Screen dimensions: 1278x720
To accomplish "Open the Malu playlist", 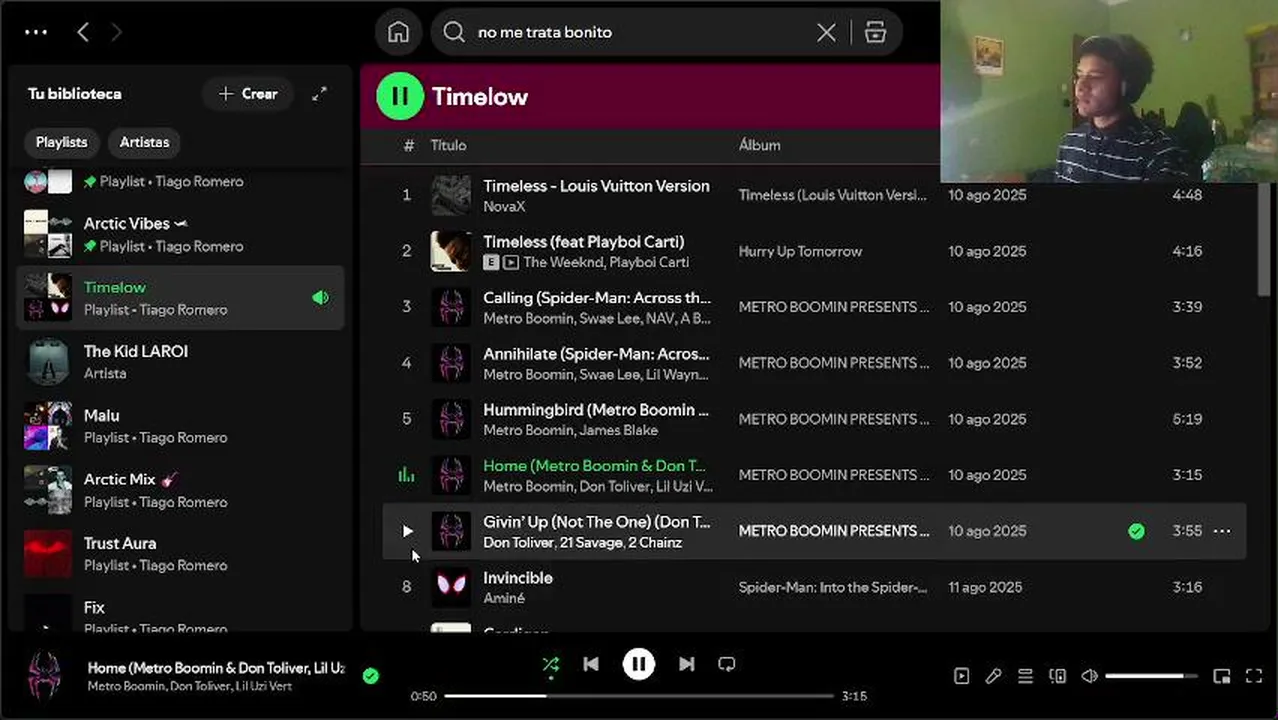I will click(181, 426).
